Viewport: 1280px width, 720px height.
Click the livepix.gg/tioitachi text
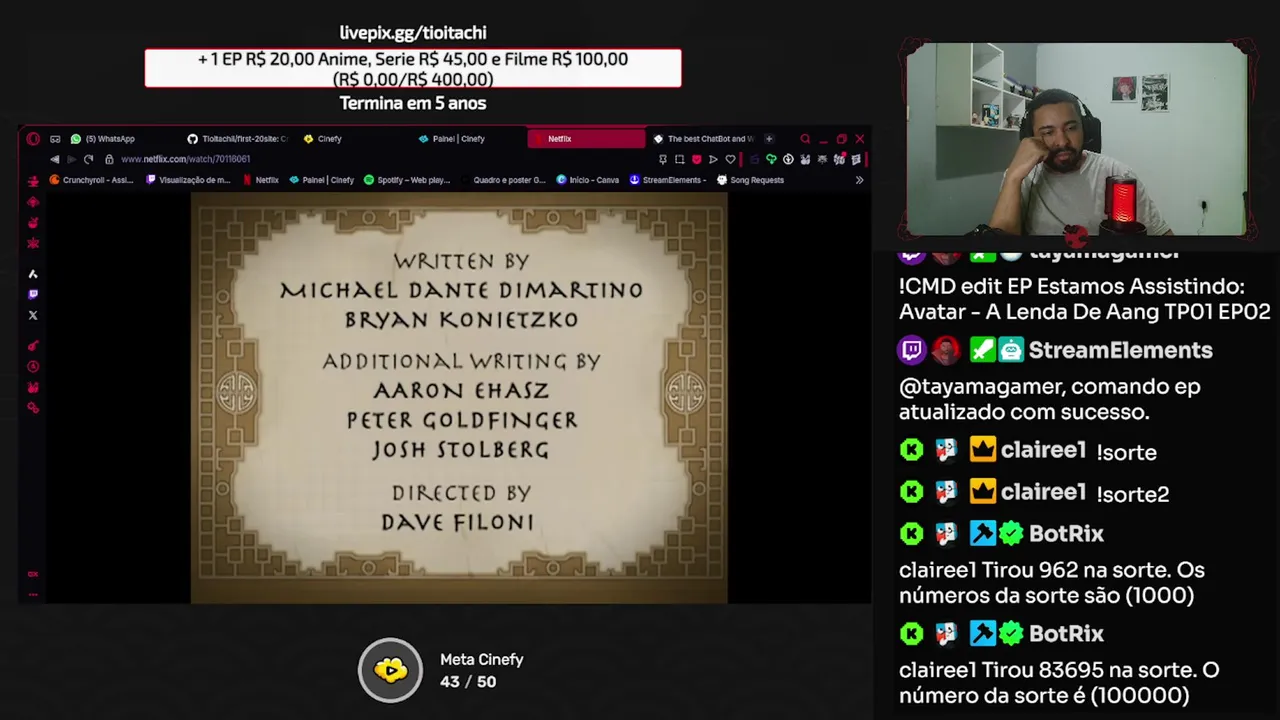click(413, 33)
